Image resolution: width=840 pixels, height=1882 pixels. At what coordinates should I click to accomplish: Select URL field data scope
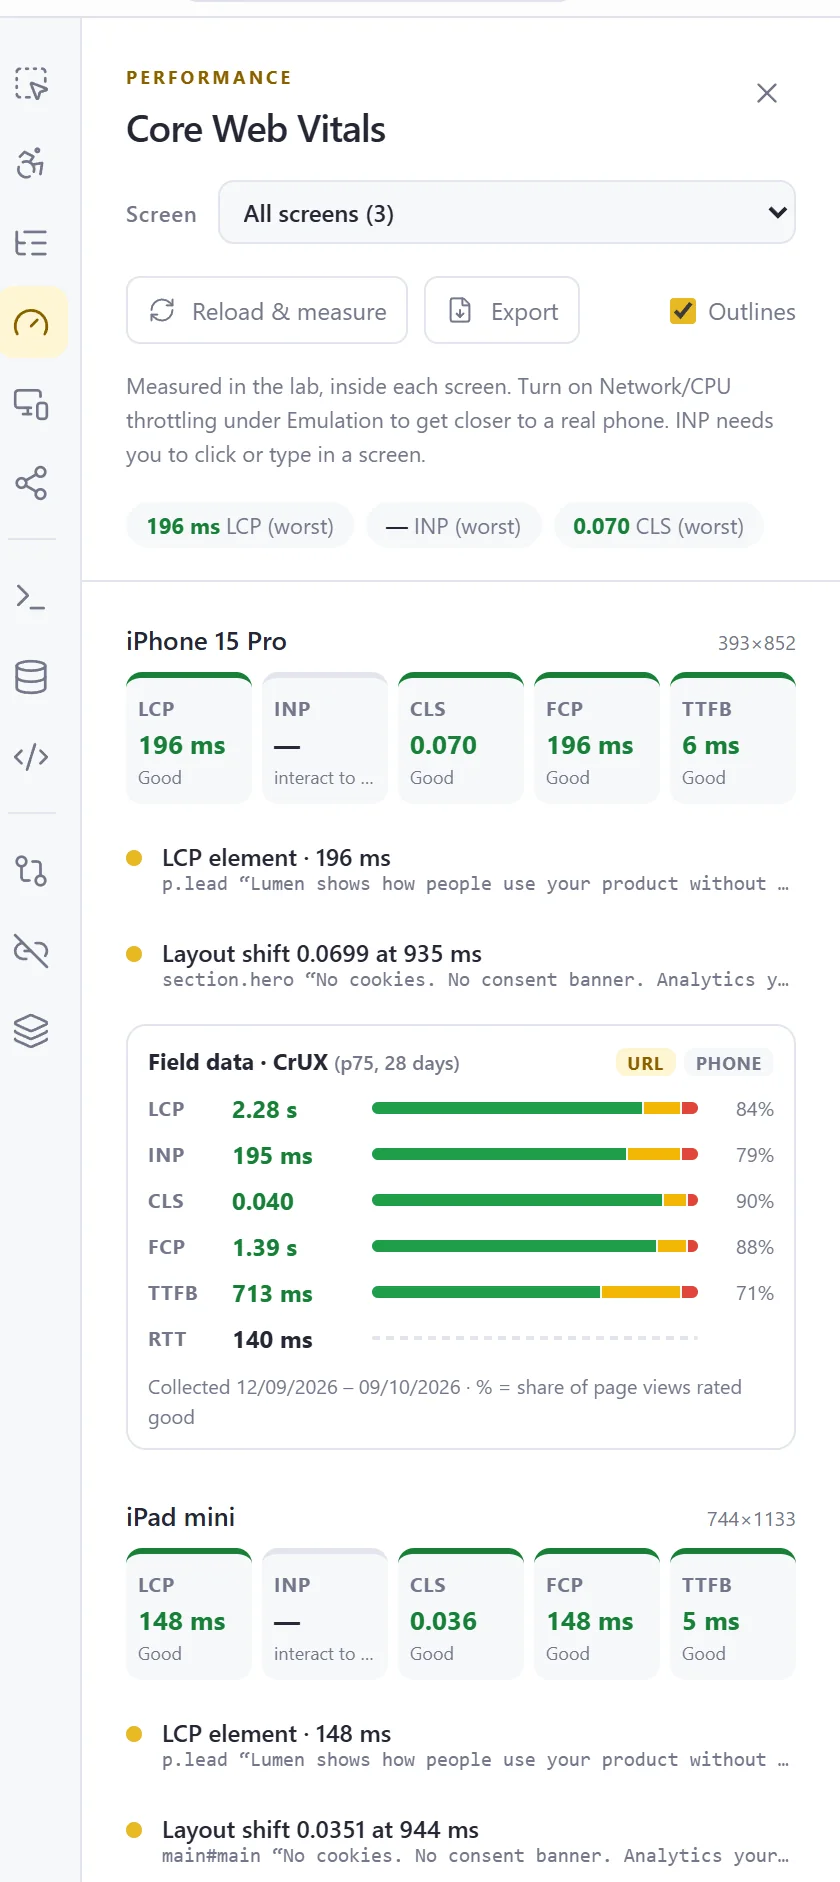coord(645,1063)
